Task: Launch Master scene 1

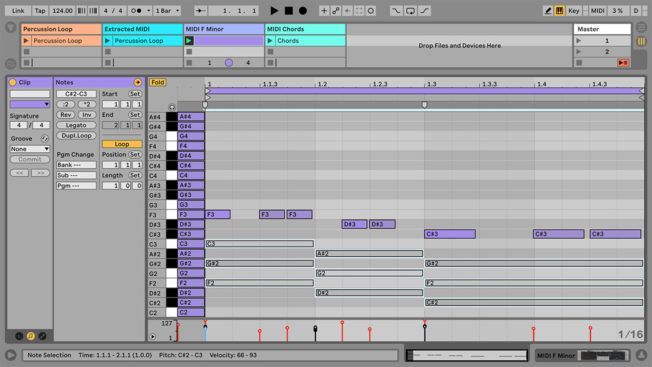Action: 578,41
